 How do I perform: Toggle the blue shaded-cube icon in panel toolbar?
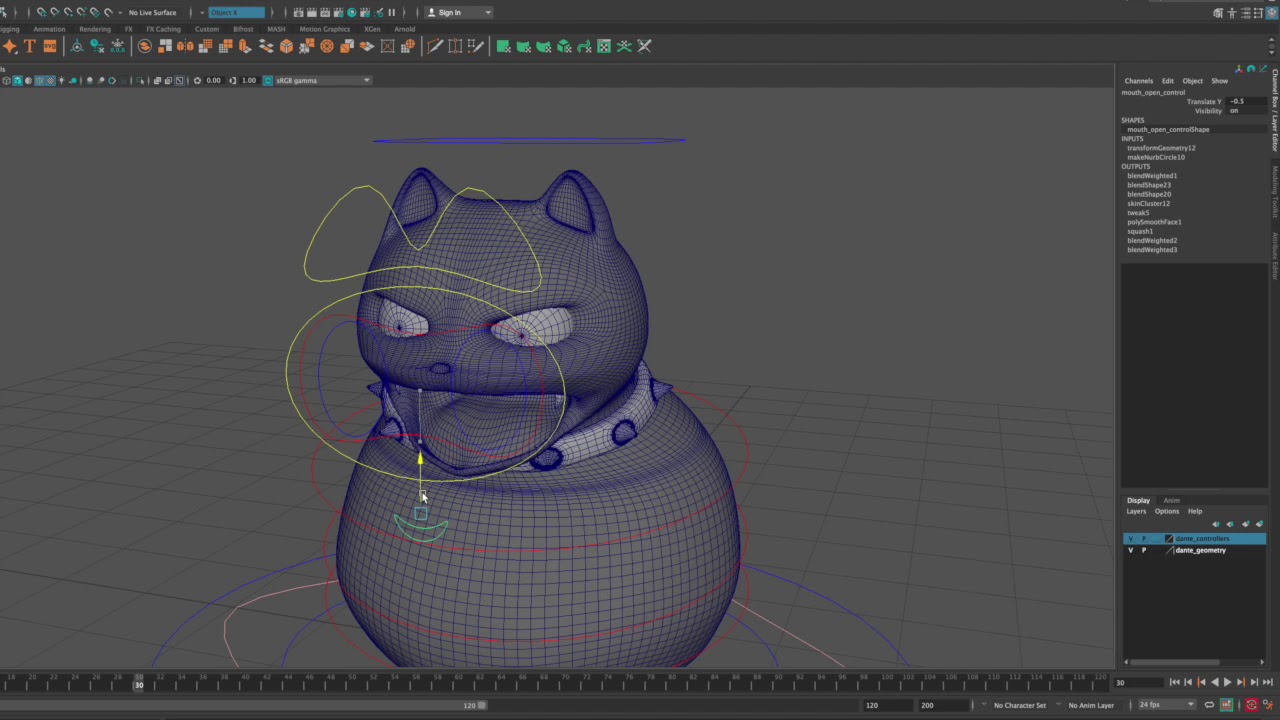click(x=17, y=80)
